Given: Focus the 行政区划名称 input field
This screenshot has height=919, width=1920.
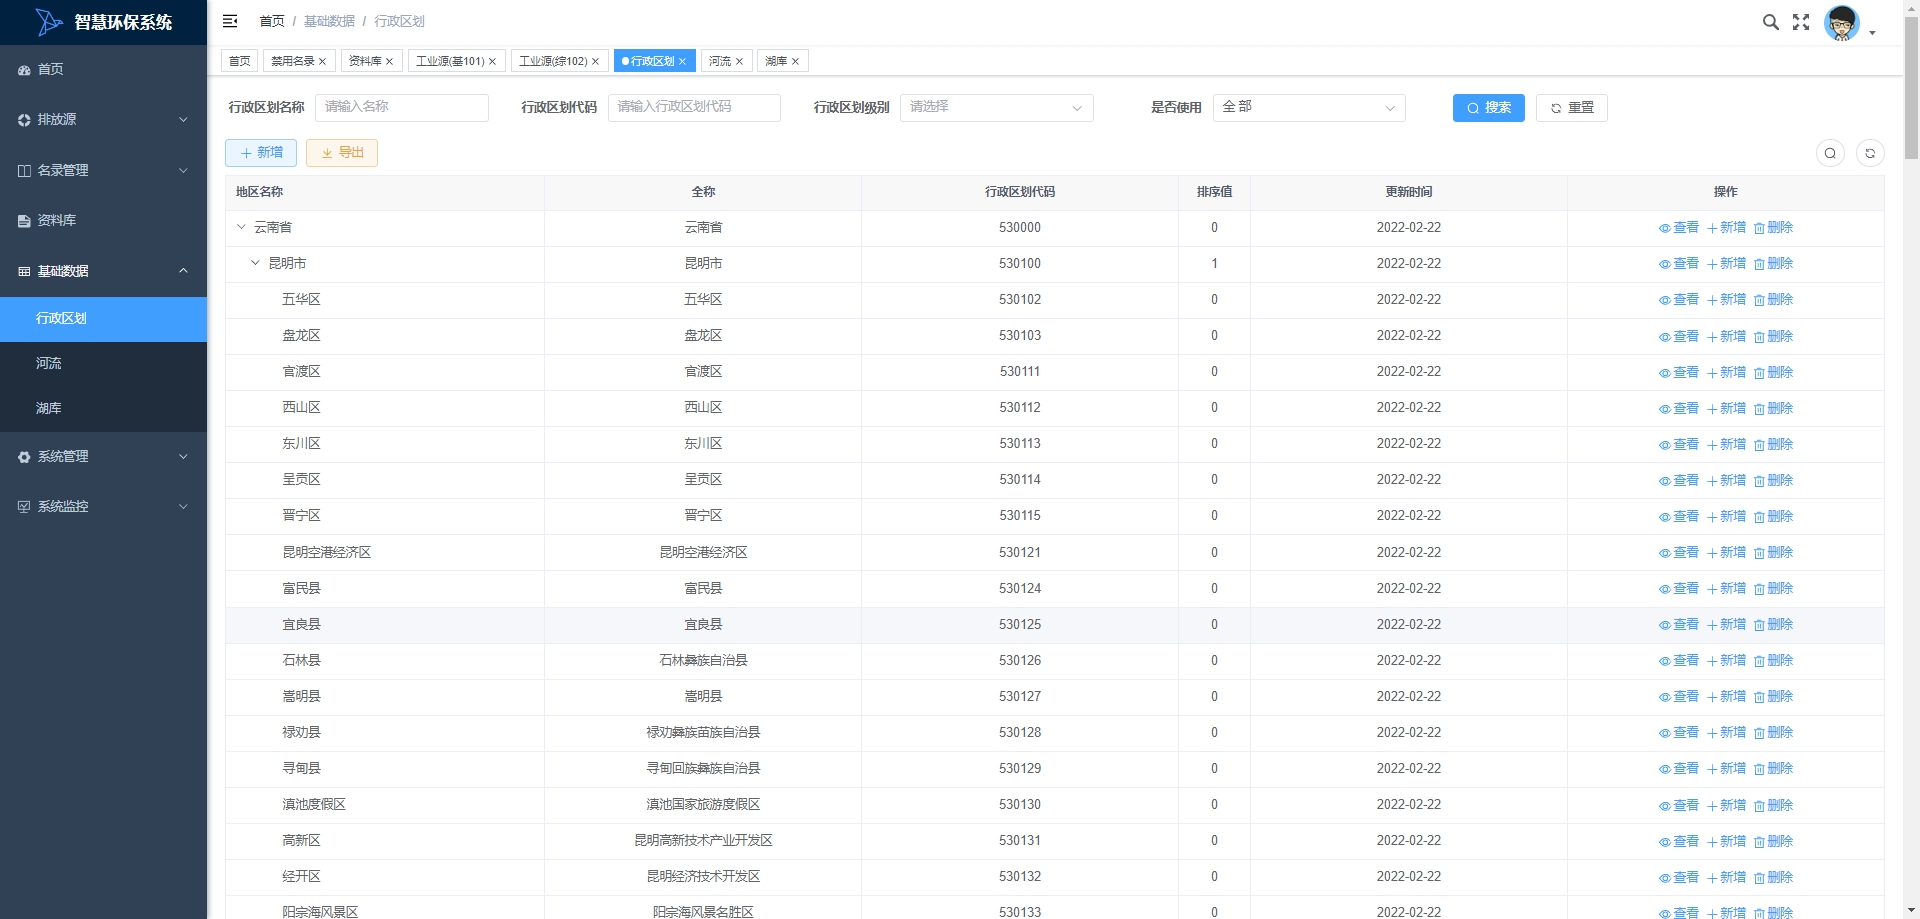Looking at the screenshot, I should point(401,107).
